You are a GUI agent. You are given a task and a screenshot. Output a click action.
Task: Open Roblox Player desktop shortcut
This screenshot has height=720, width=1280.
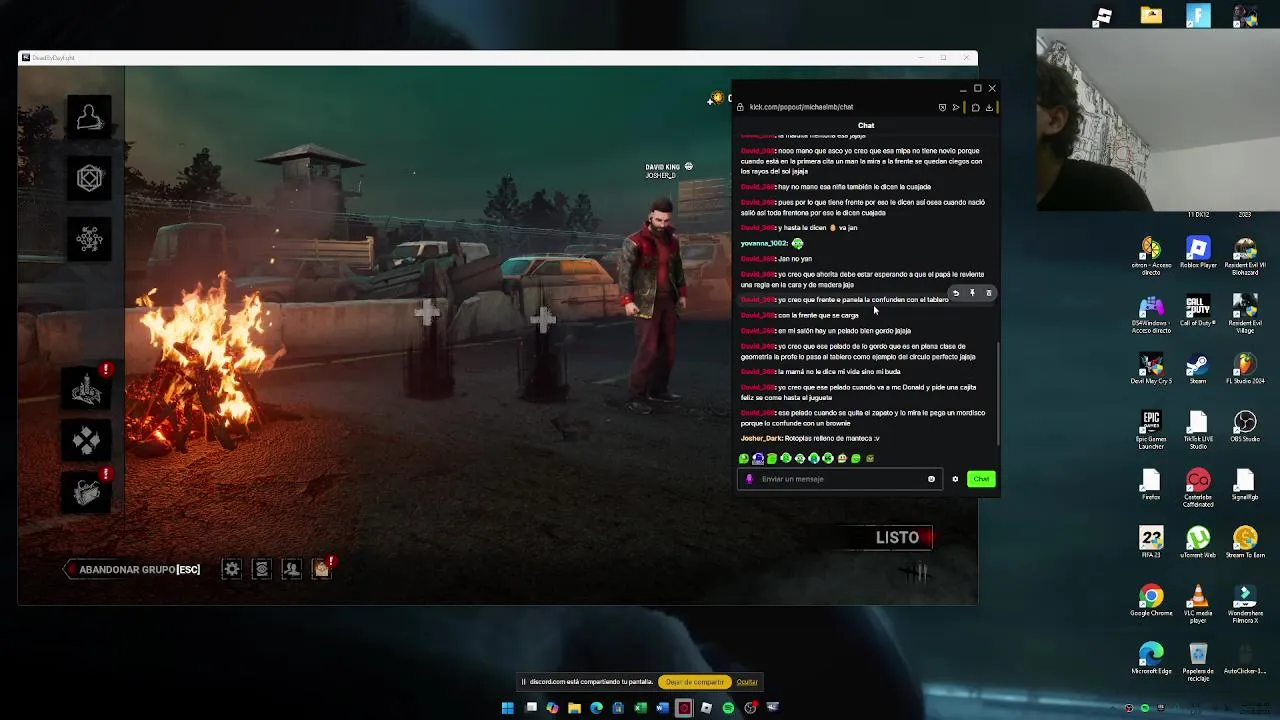pos(1198,252)
